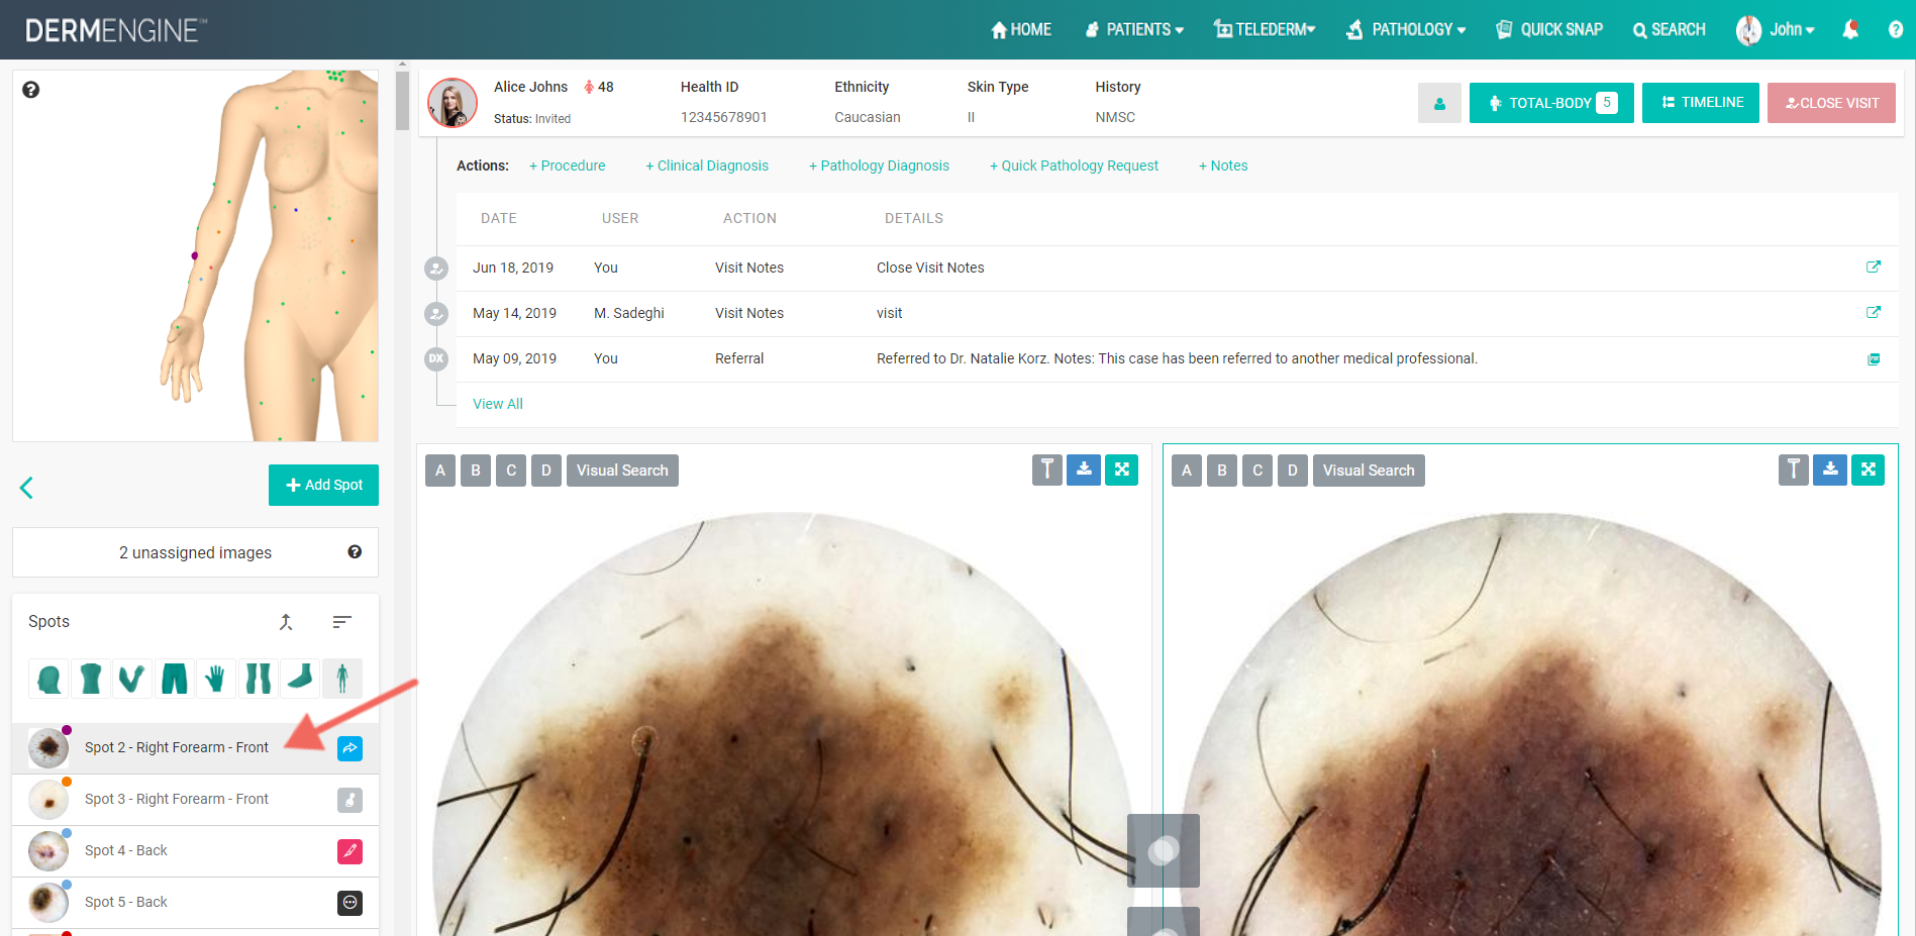The width and height of the screenshot is (1916, 936).
Task: Toggle A in right image viewer
Action: [1187, 471]
